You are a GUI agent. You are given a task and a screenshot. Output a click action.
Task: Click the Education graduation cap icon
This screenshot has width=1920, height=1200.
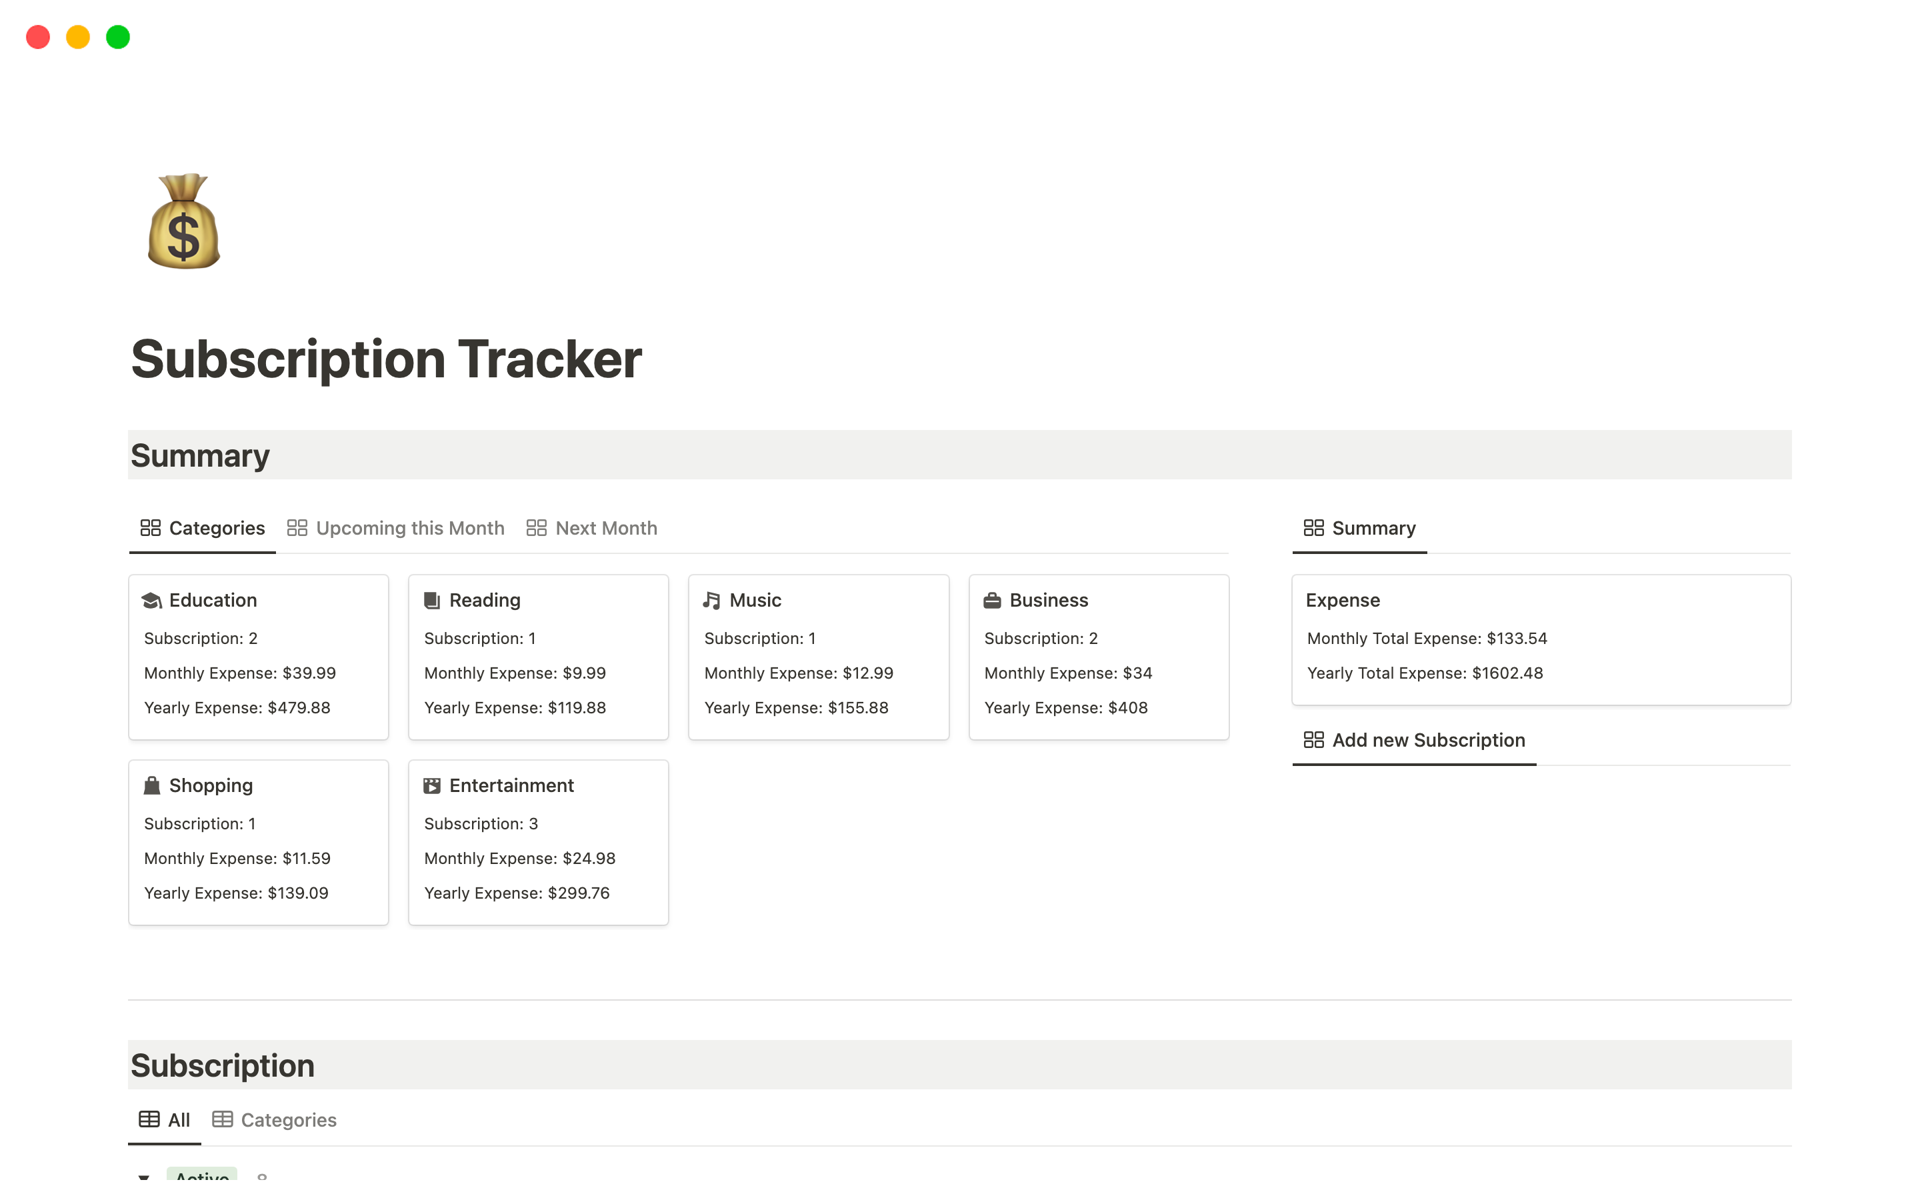(x=152, y=600)
